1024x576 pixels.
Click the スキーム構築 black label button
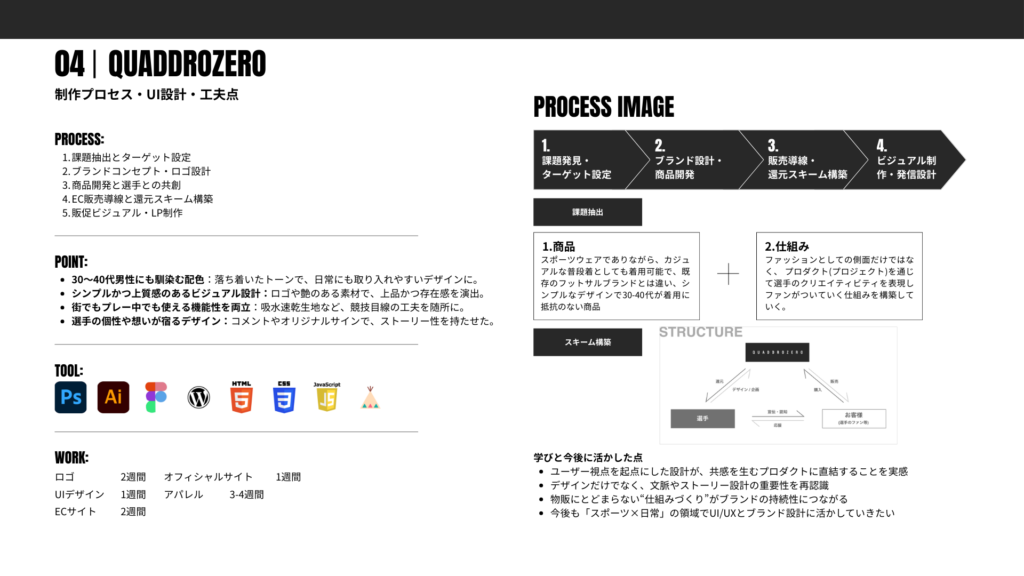[x=587, y=342]
